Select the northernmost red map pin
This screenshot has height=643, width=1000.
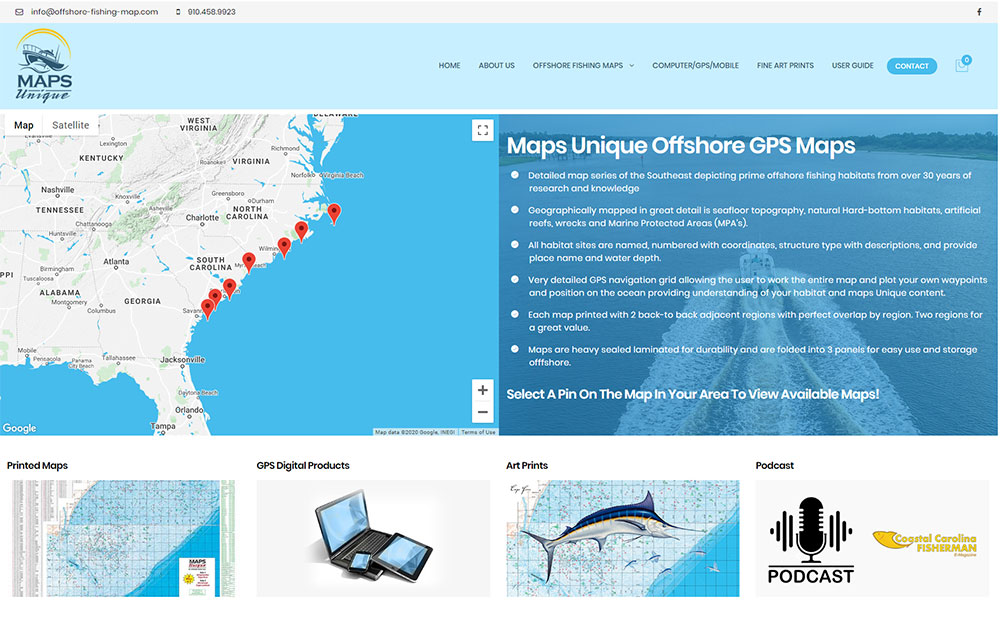pyautogui.click(x=334, y=214)
